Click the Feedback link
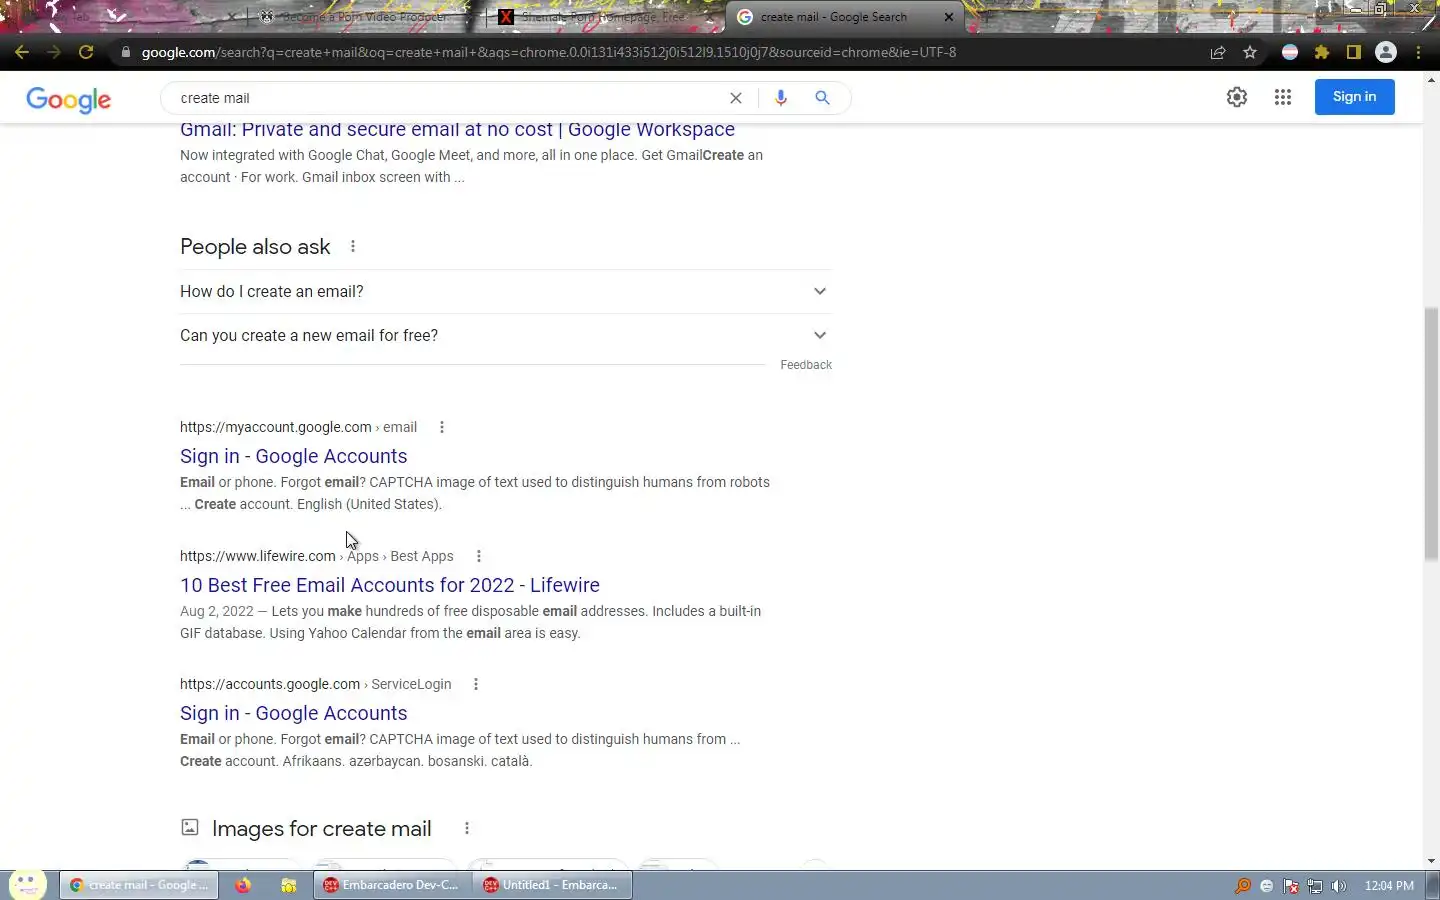Image resolution: width=1440 pixels, height=900 pixels. pos(806,365)
